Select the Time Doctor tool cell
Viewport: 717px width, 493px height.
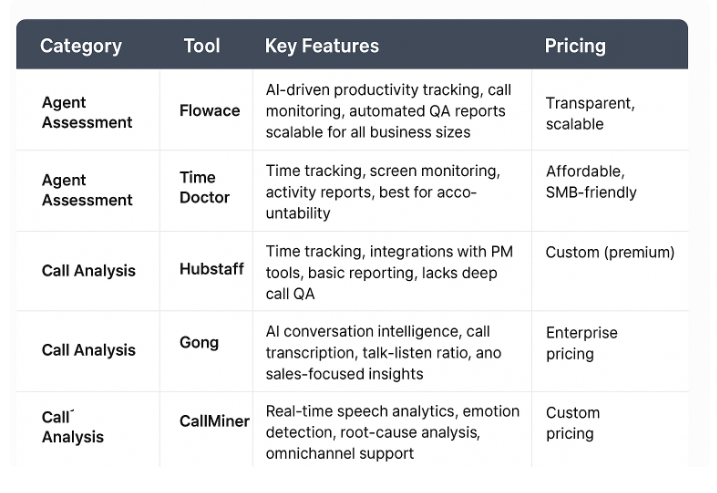coord(204,188)
